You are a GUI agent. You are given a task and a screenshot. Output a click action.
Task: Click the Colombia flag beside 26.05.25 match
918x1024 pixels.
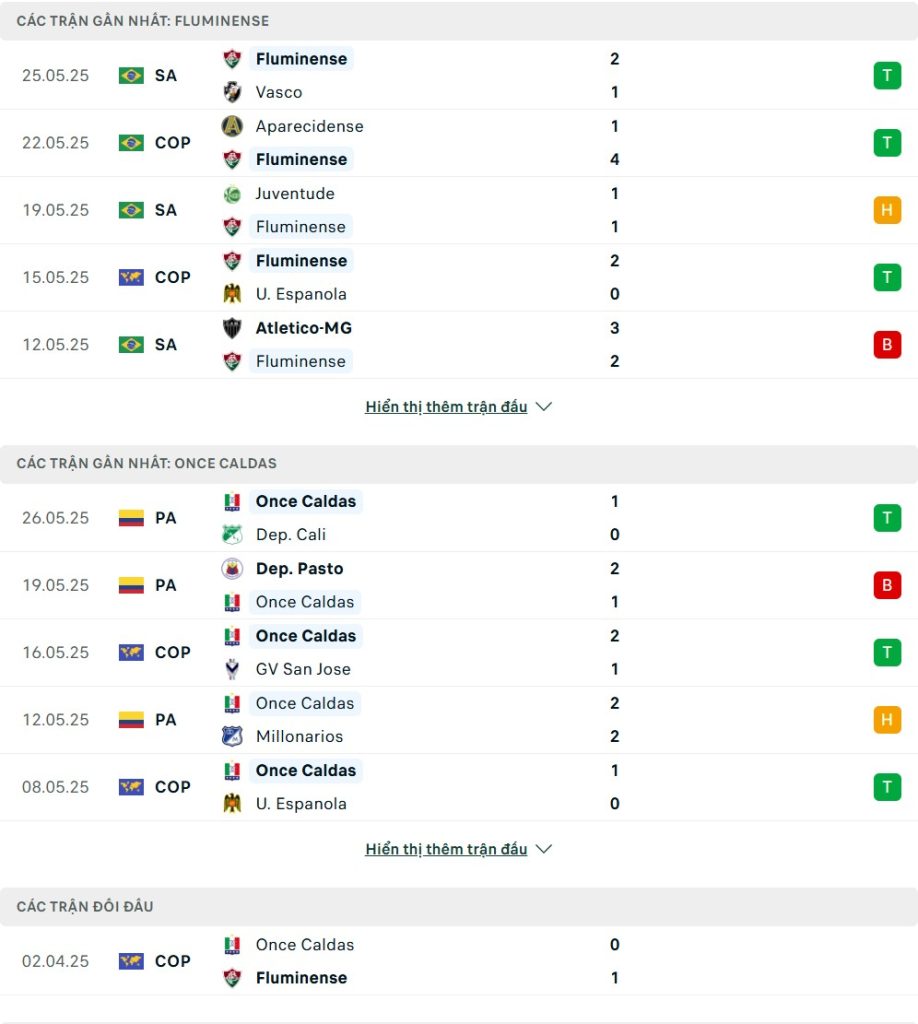pyautogui.click(x=131, y=519)
